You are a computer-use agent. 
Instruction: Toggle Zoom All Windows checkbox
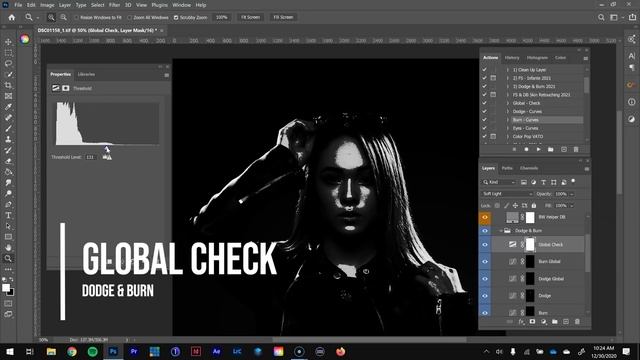(x=130, y=18)
